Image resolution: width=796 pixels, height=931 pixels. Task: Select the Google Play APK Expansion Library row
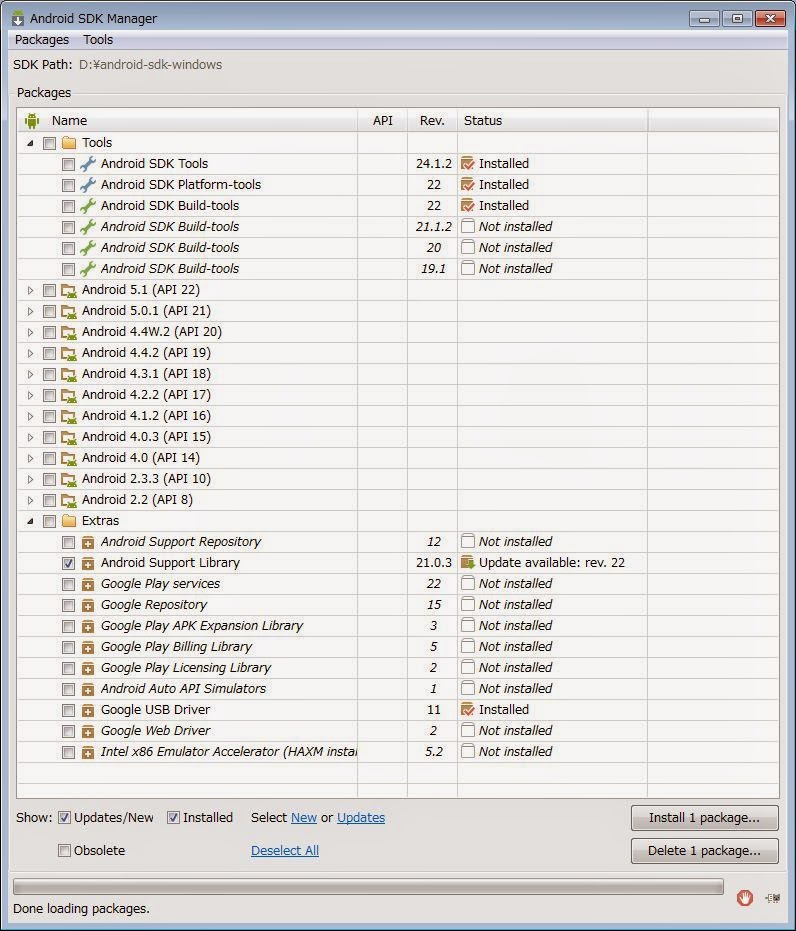398,626
